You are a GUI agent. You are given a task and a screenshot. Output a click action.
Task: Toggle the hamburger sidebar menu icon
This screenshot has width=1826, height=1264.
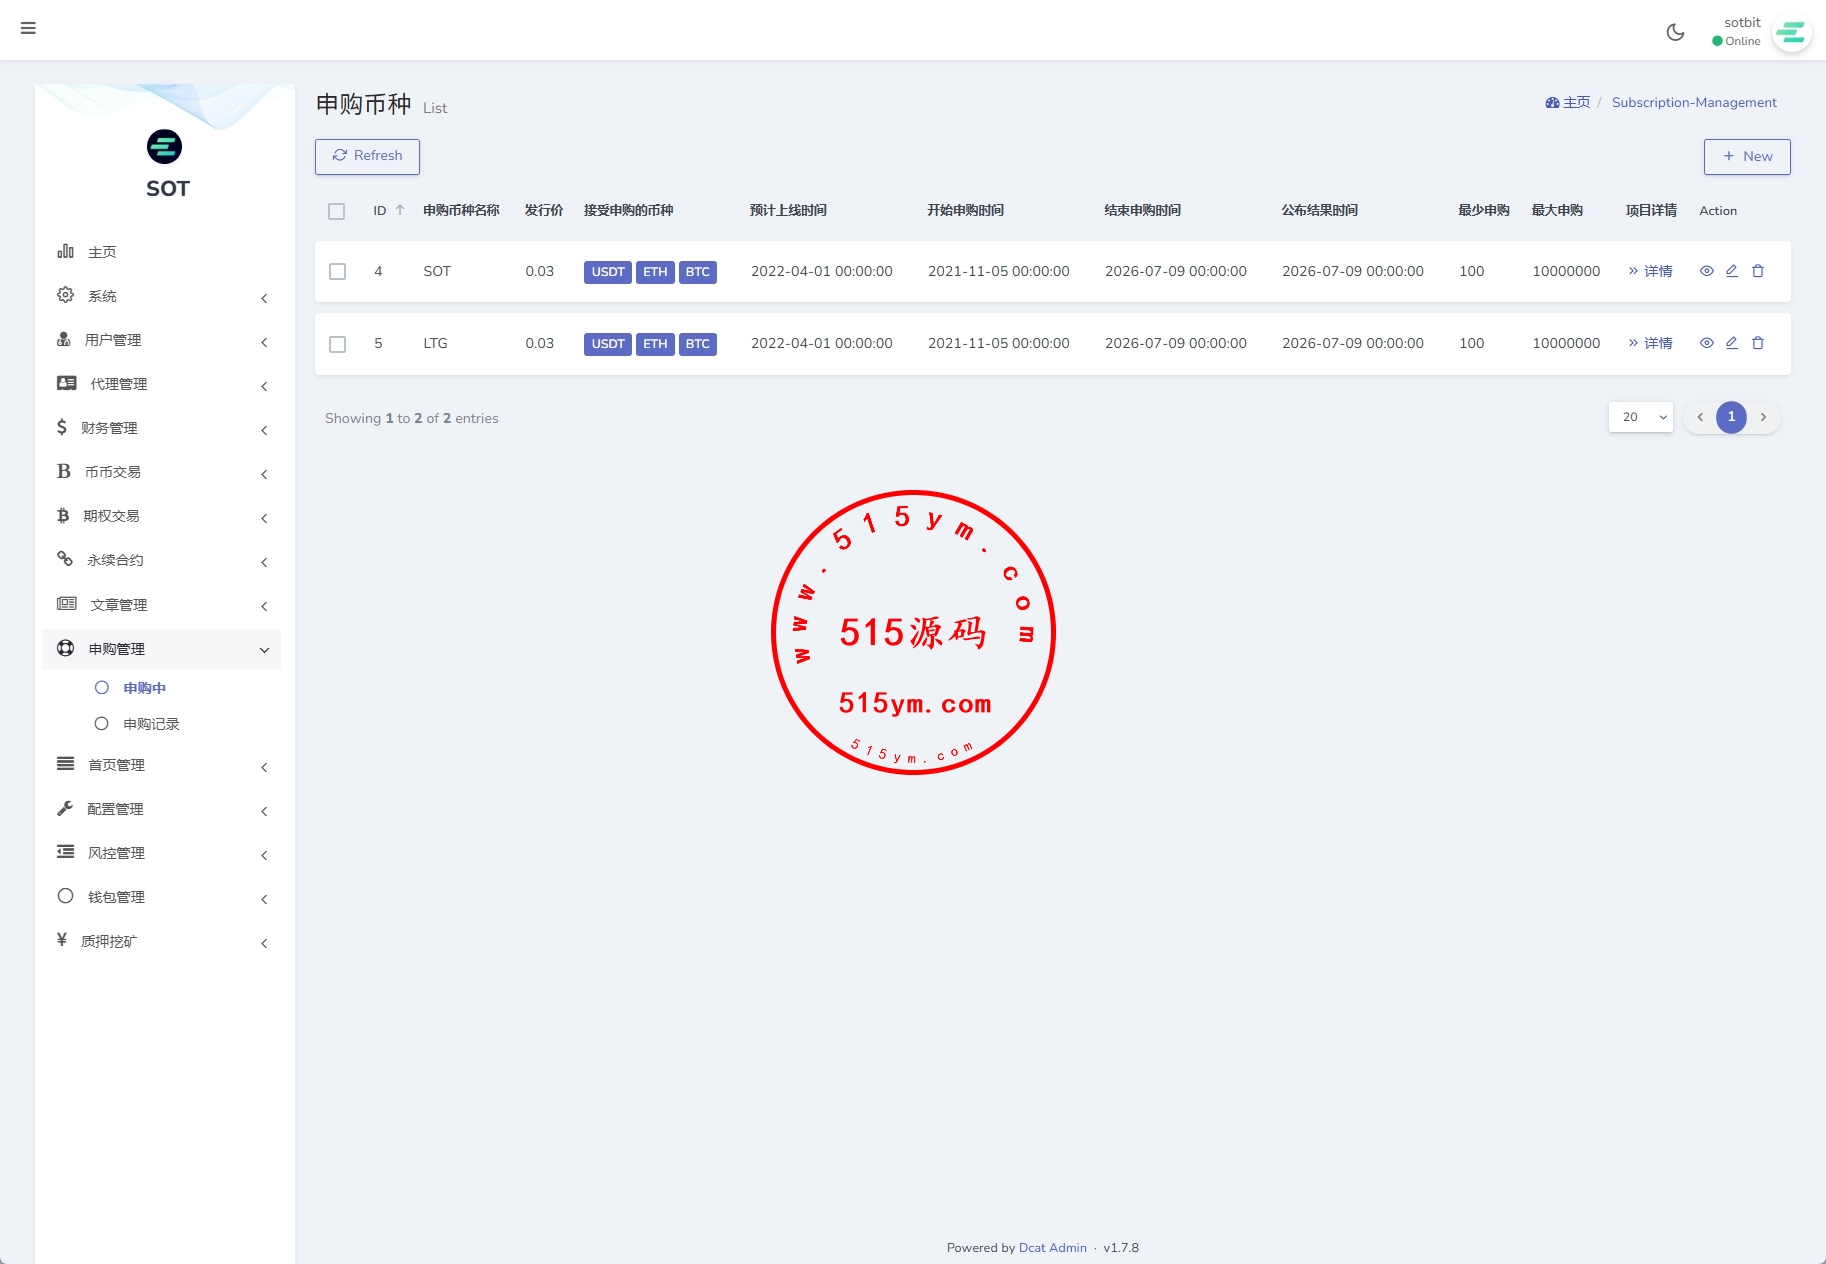click(28, 28)
